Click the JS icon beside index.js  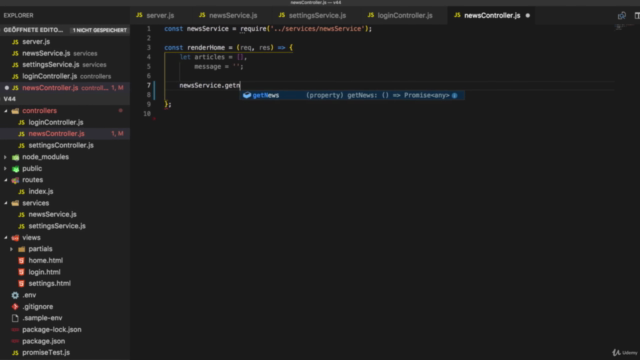21,191
